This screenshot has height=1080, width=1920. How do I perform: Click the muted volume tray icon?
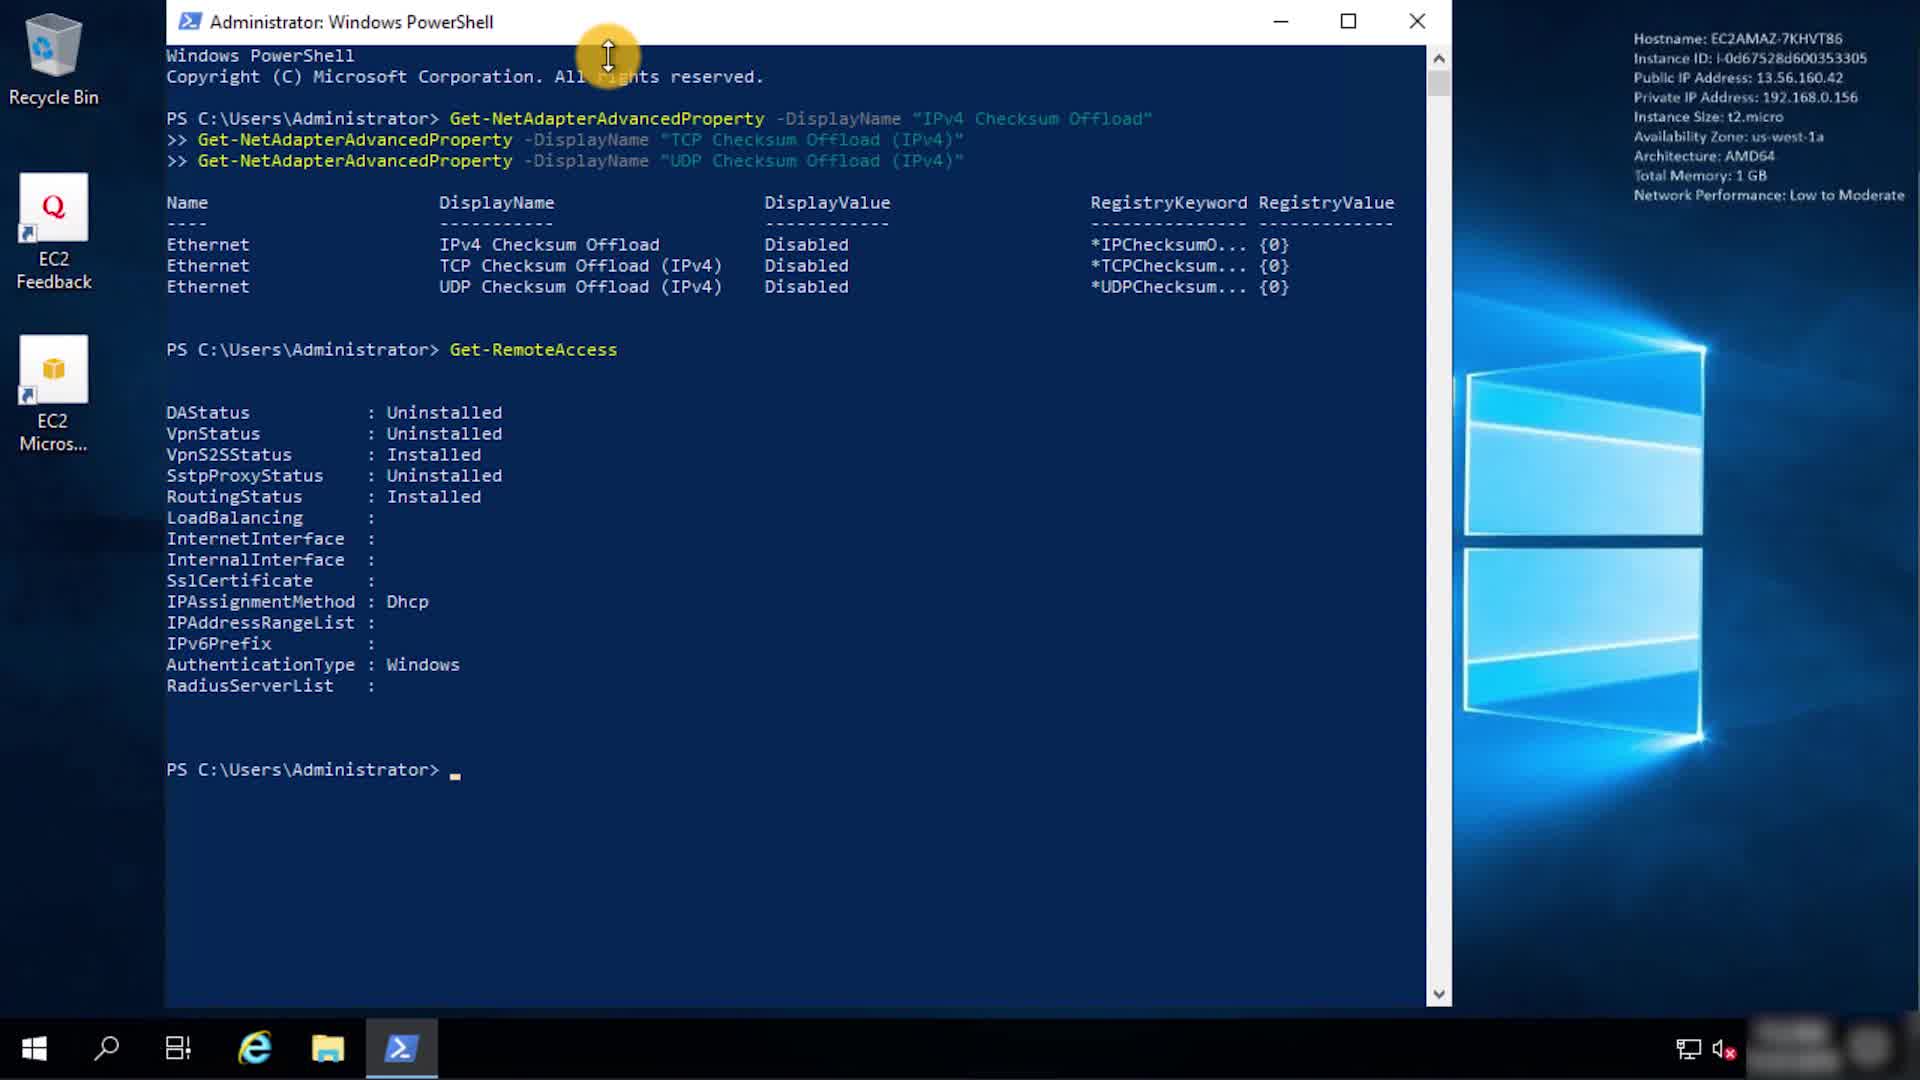1723,1049
